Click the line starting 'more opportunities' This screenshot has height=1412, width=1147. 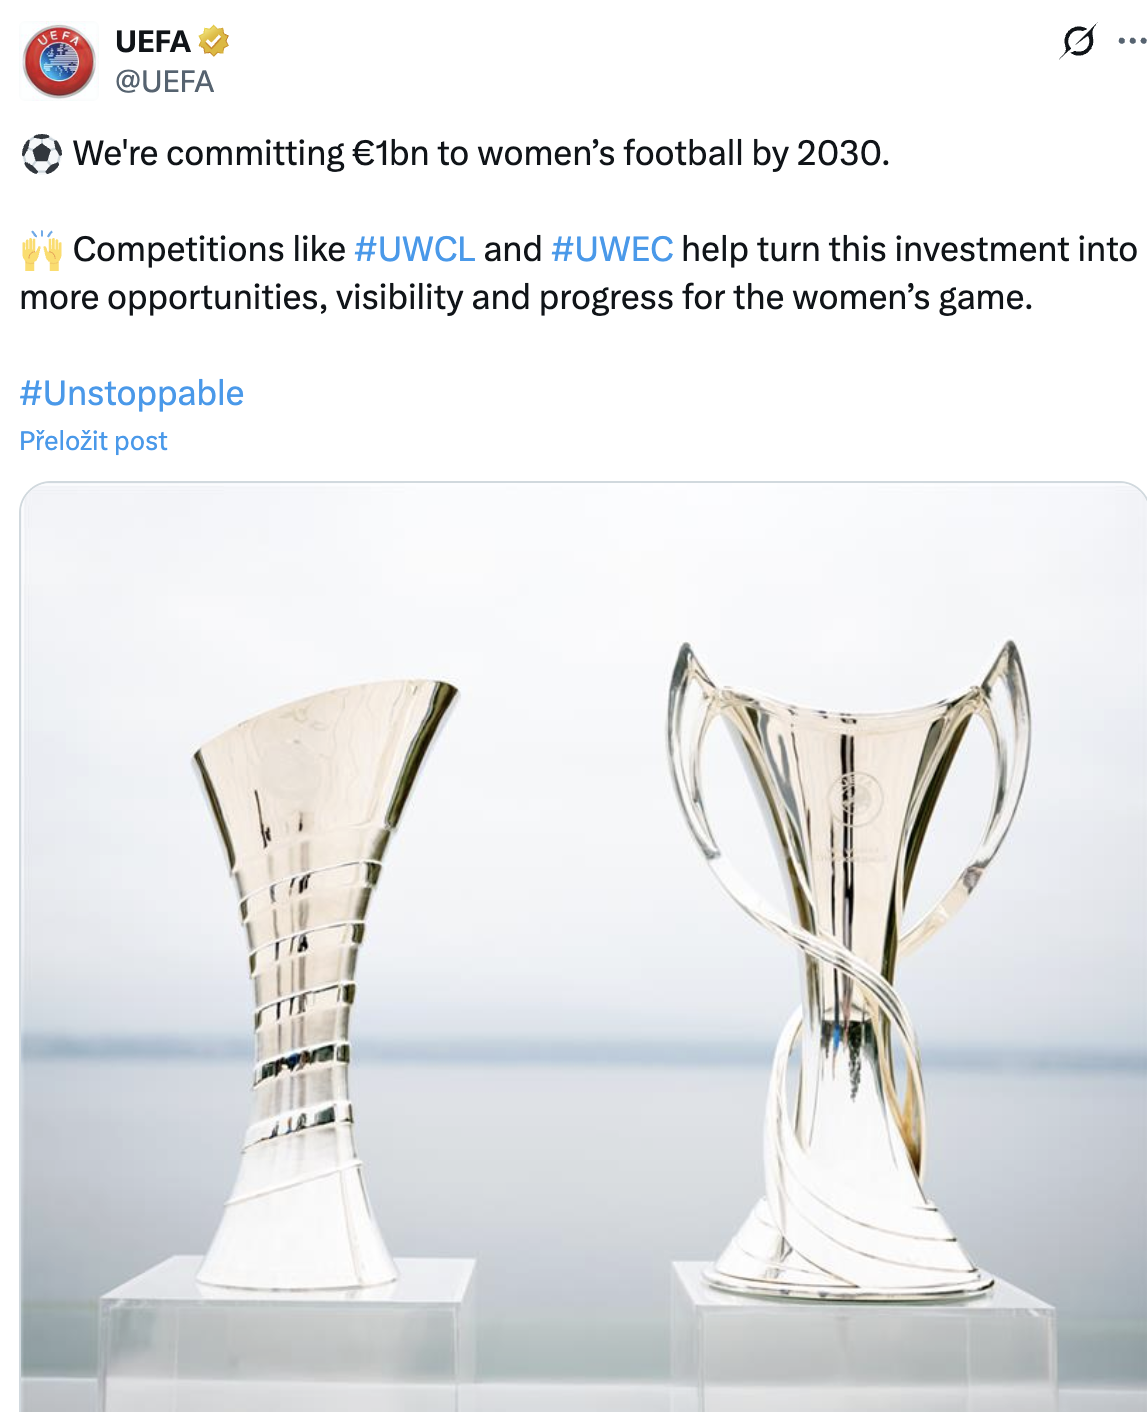(x=525, y=297)
